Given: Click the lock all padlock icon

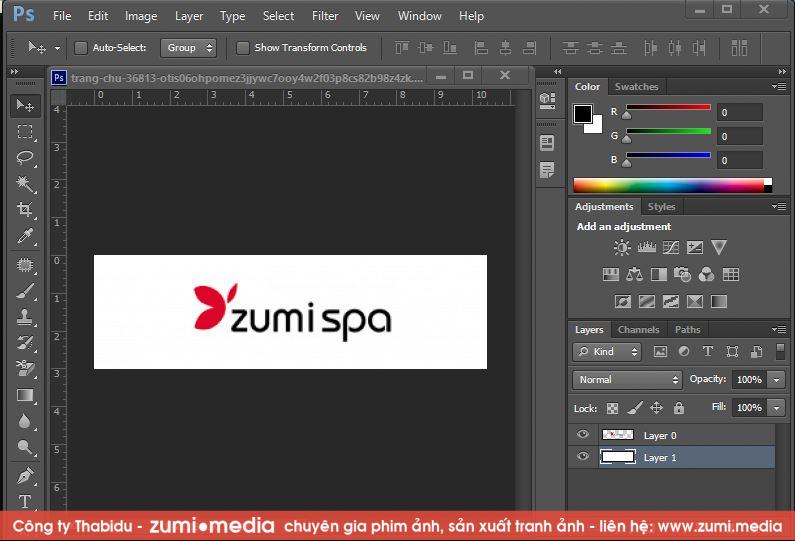Looking at the screenshot, I should [679, 408].
